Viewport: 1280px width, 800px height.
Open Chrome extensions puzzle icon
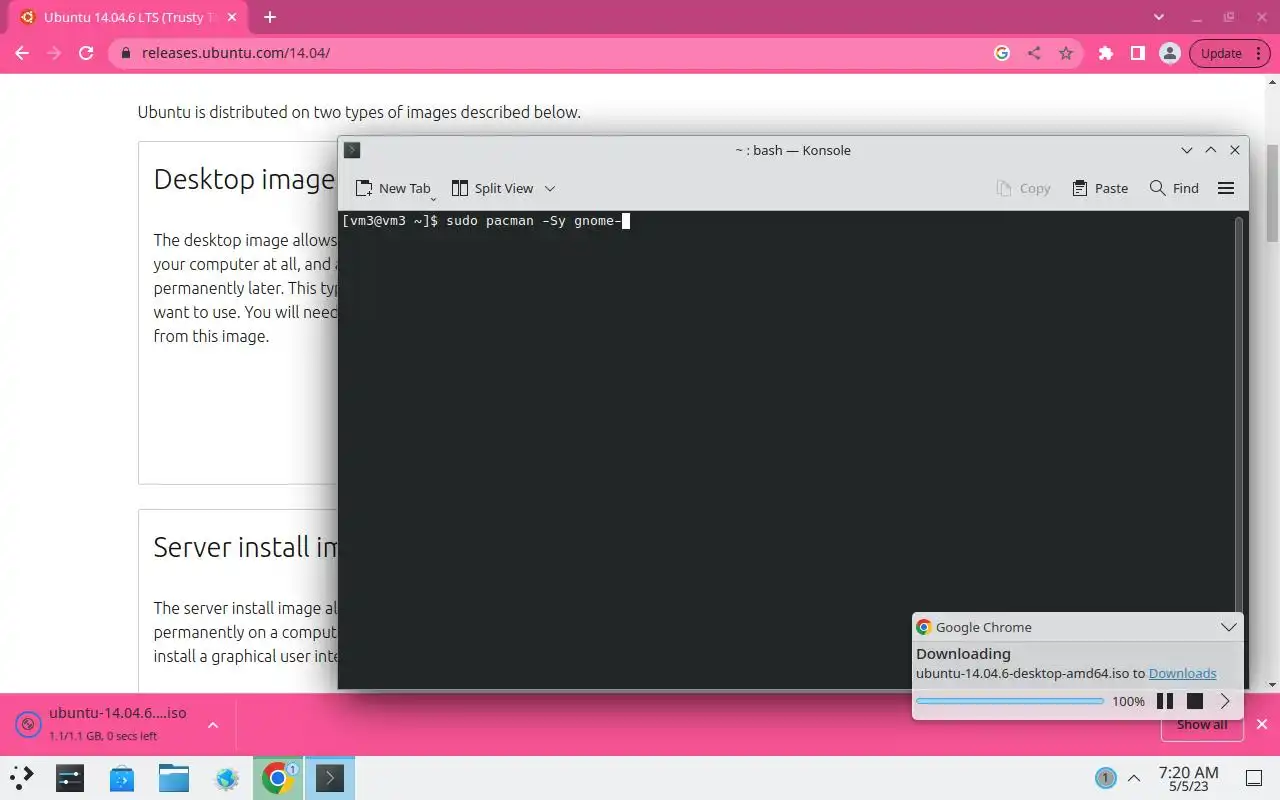[x=1105, y=53]
